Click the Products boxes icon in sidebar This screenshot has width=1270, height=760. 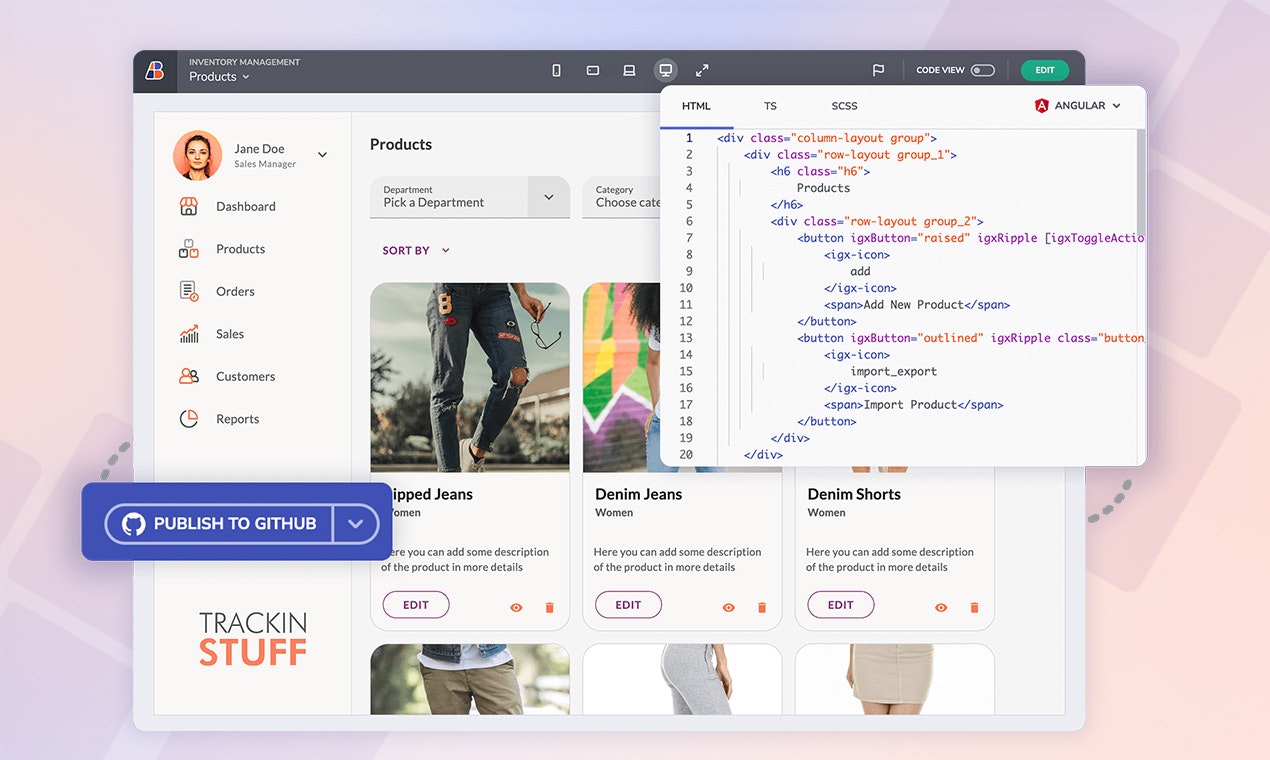point(188,249)
